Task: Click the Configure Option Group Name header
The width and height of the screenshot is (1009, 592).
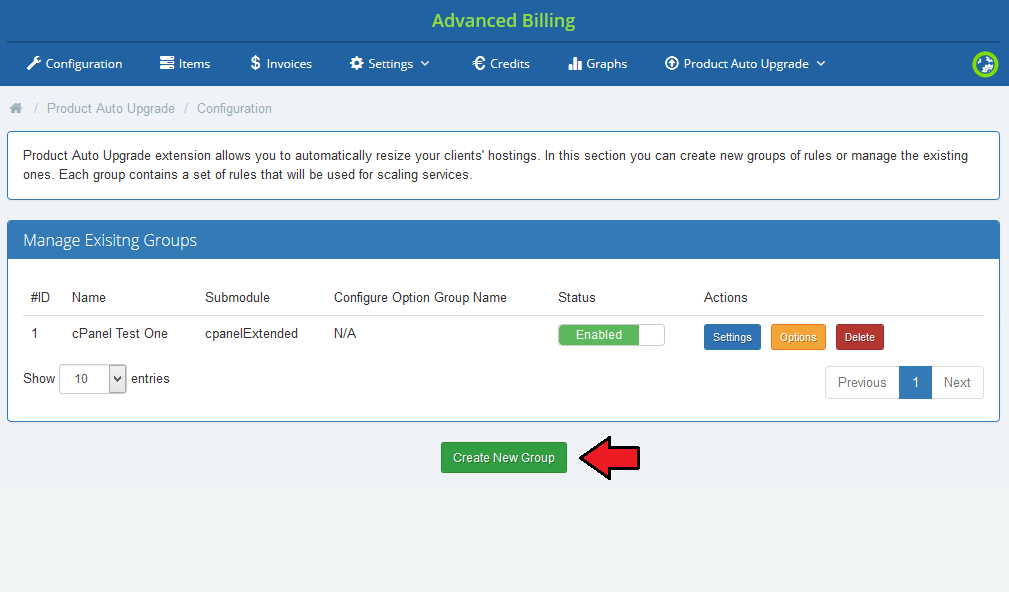Action: click(420, 297)
